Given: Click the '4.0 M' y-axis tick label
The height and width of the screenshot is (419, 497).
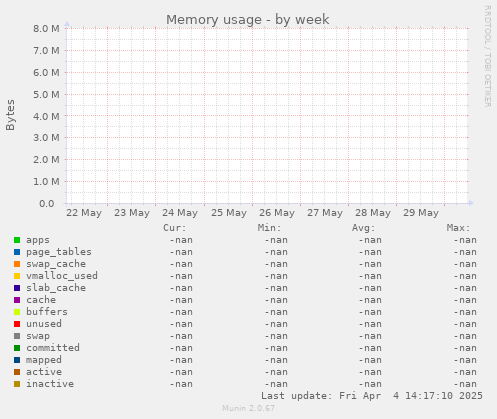Looking at the screenshot, I should tap(46, 117).
